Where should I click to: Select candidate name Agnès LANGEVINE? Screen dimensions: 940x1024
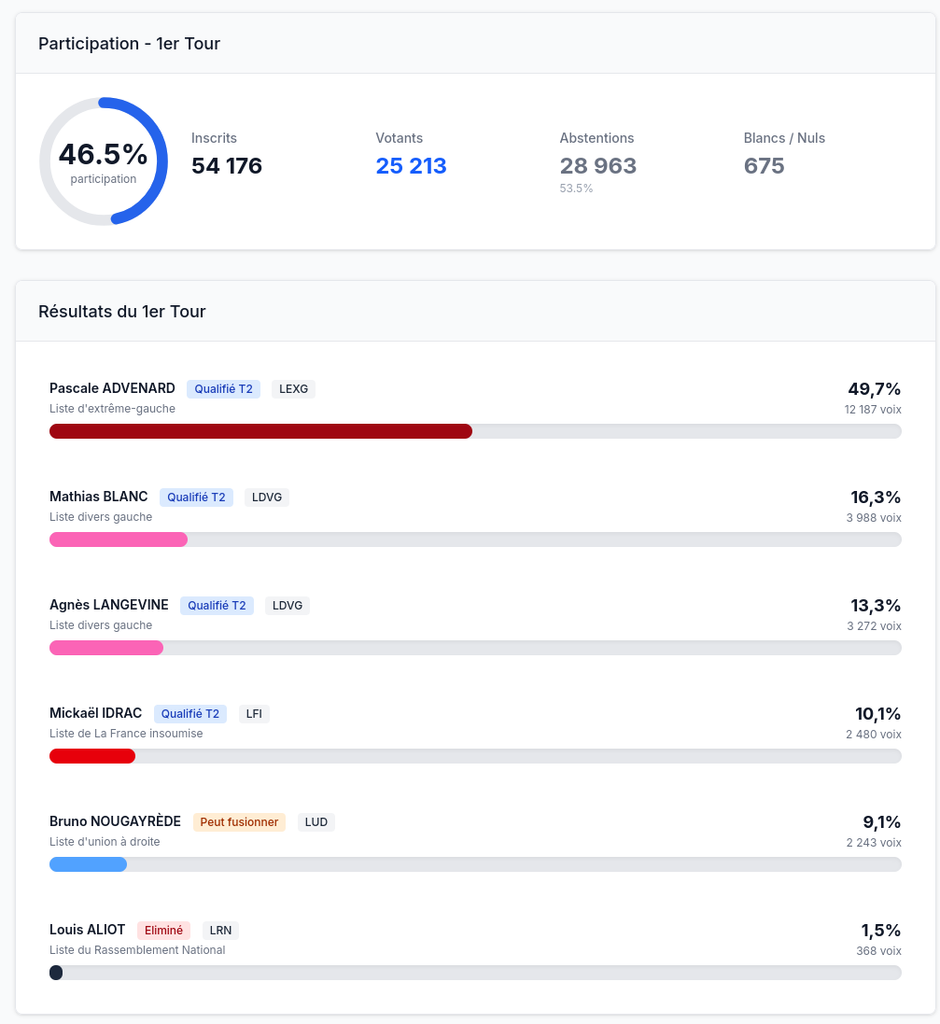click(x=109, y=605)
